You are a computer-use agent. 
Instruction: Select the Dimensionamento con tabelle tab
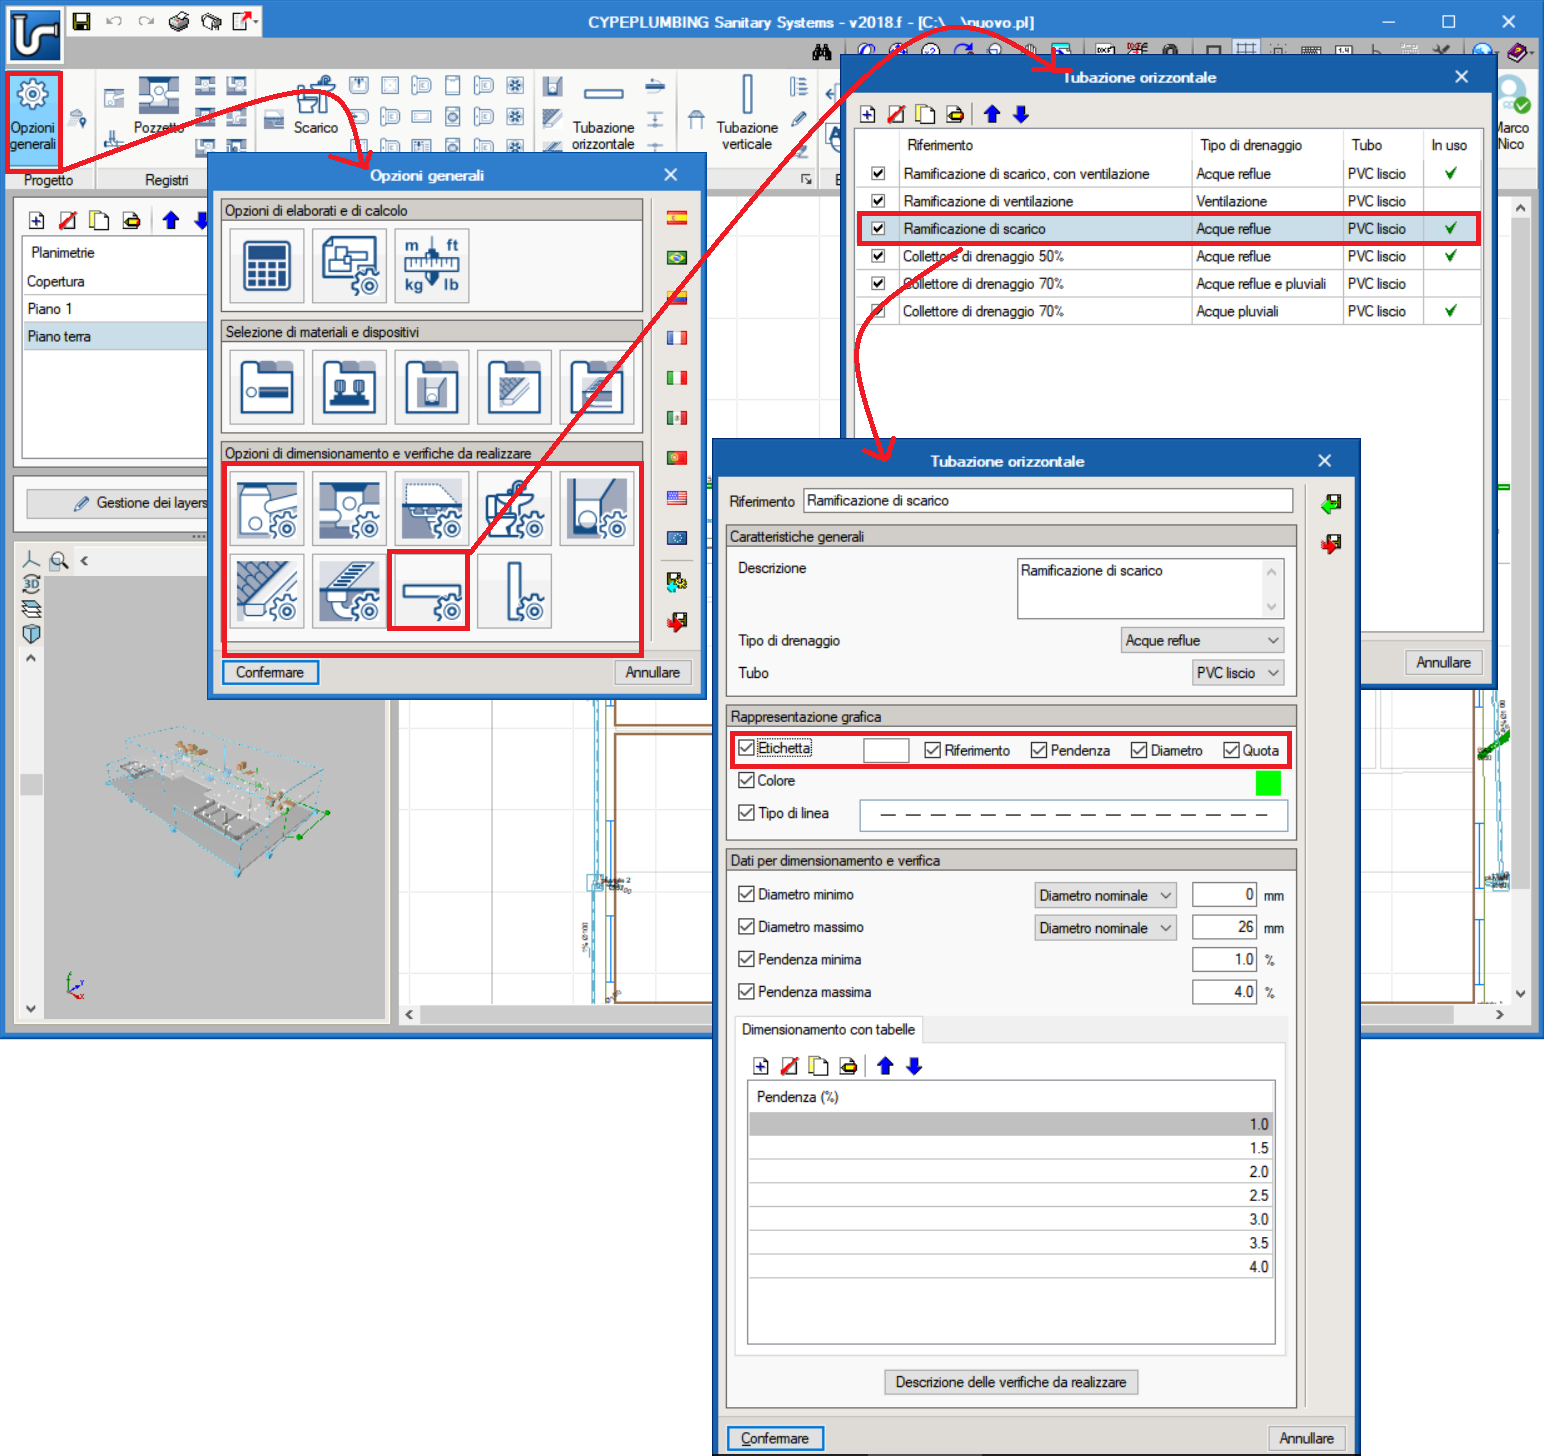pyautogui.click(x=828, y=1030)
